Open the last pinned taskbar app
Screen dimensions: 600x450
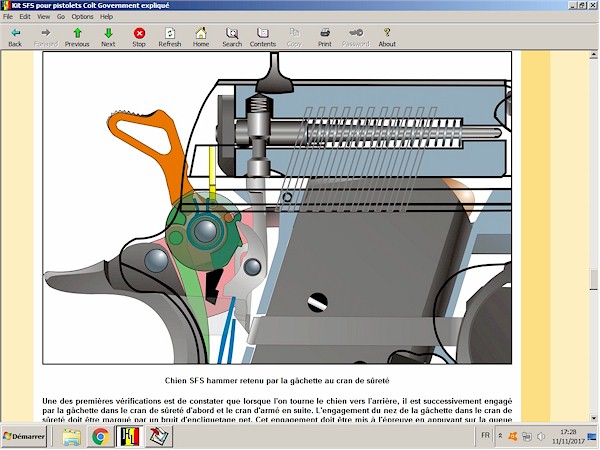(159, 437)
